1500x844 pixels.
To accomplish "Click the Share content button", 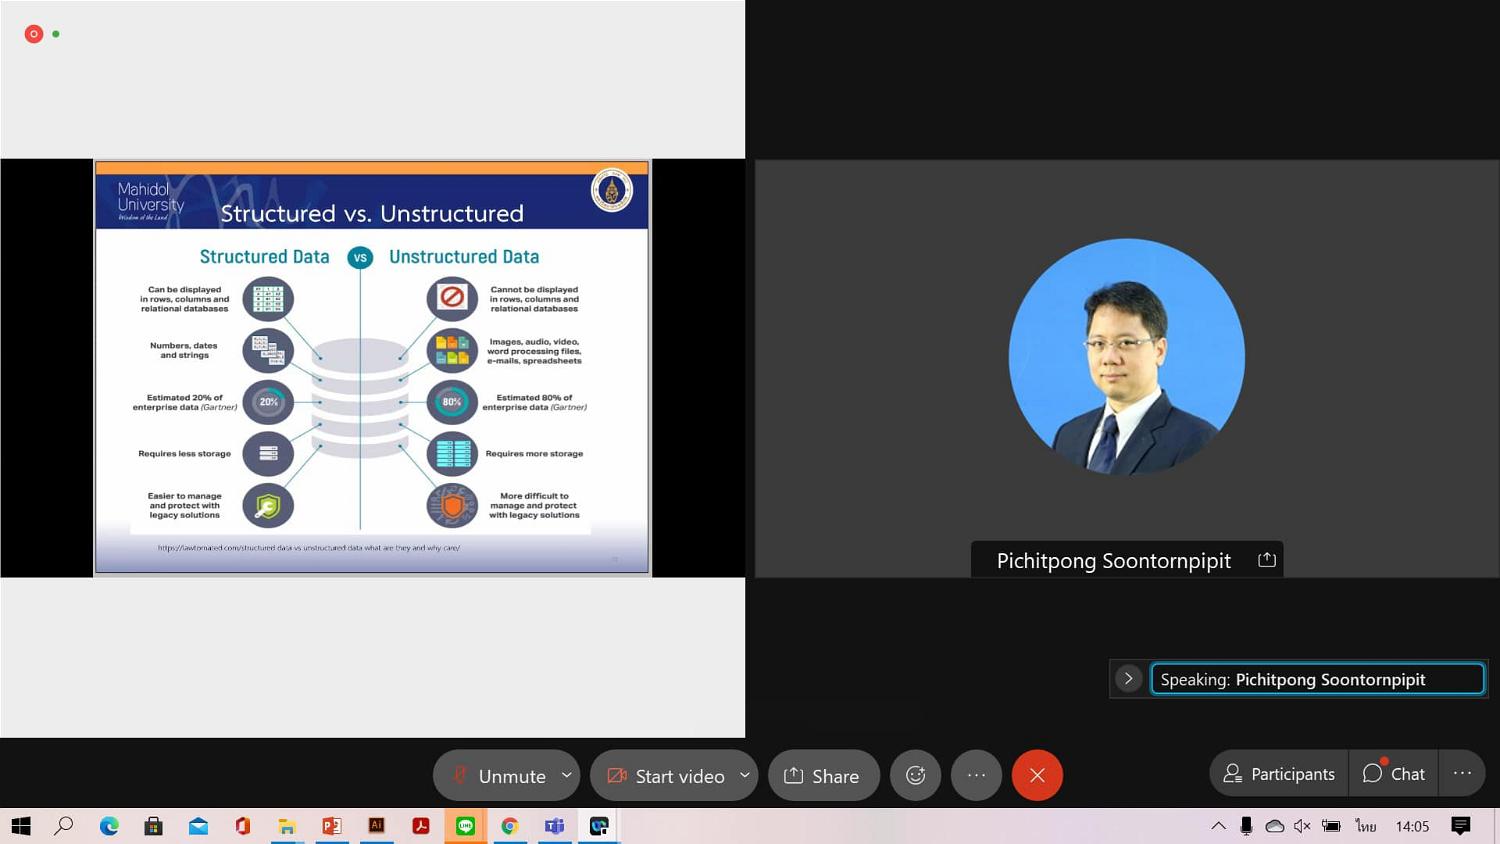I will (x=823, y=775).
